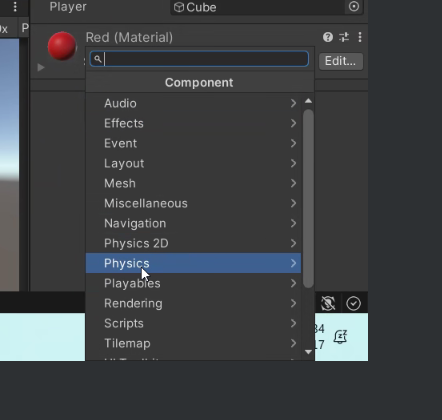Click the circled checkmark status icon

(353, 303)
